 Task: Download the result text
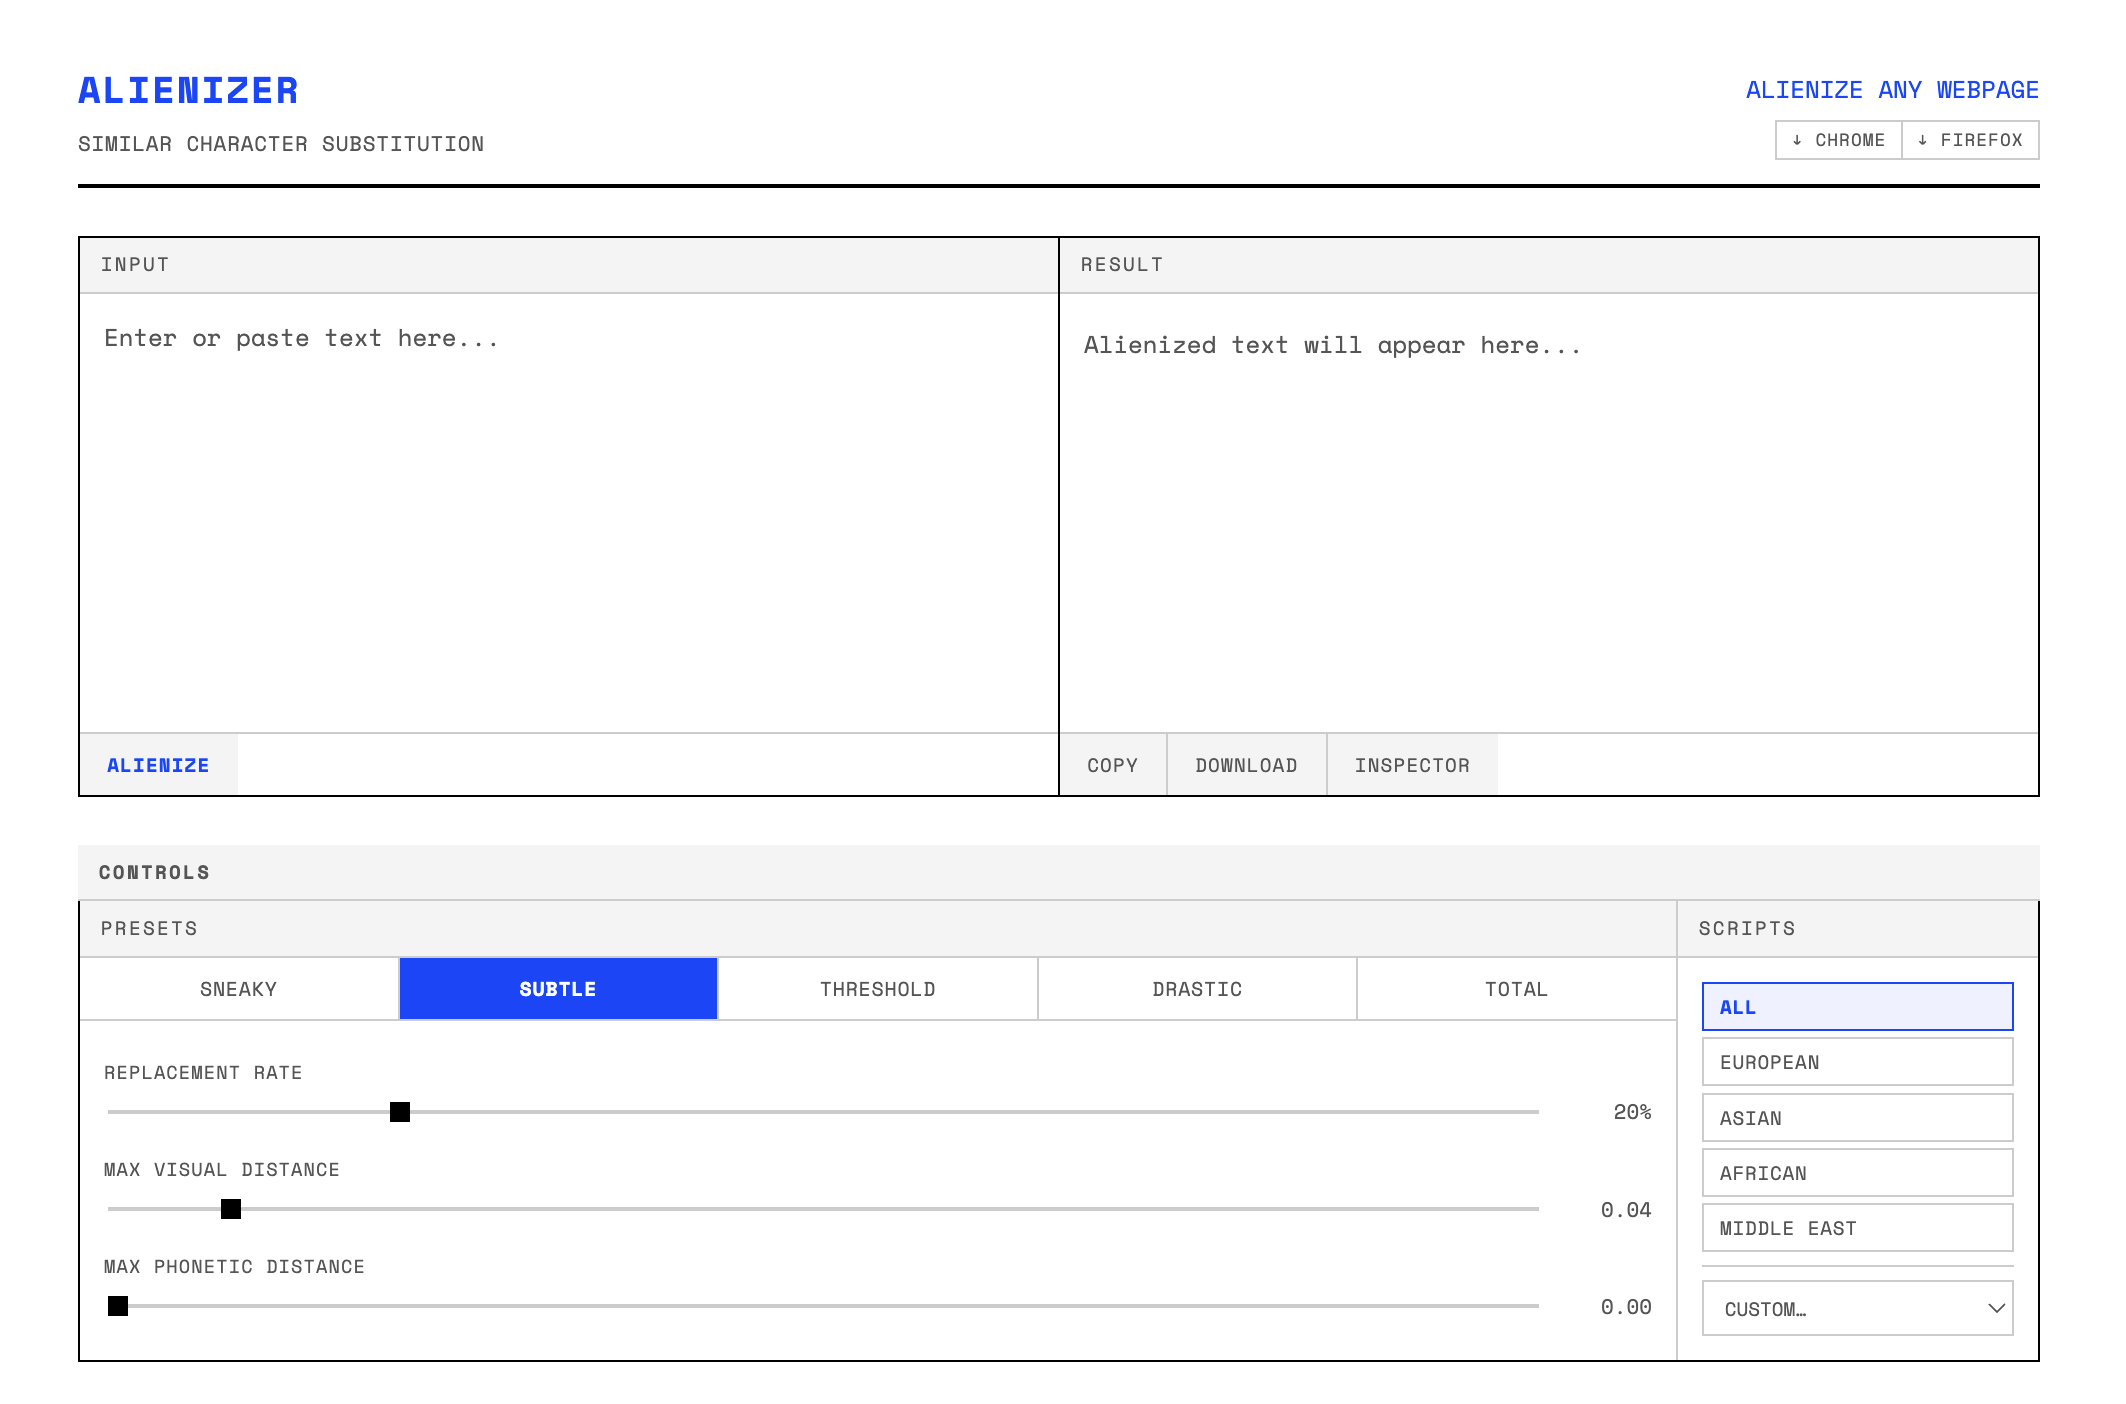1246,765
